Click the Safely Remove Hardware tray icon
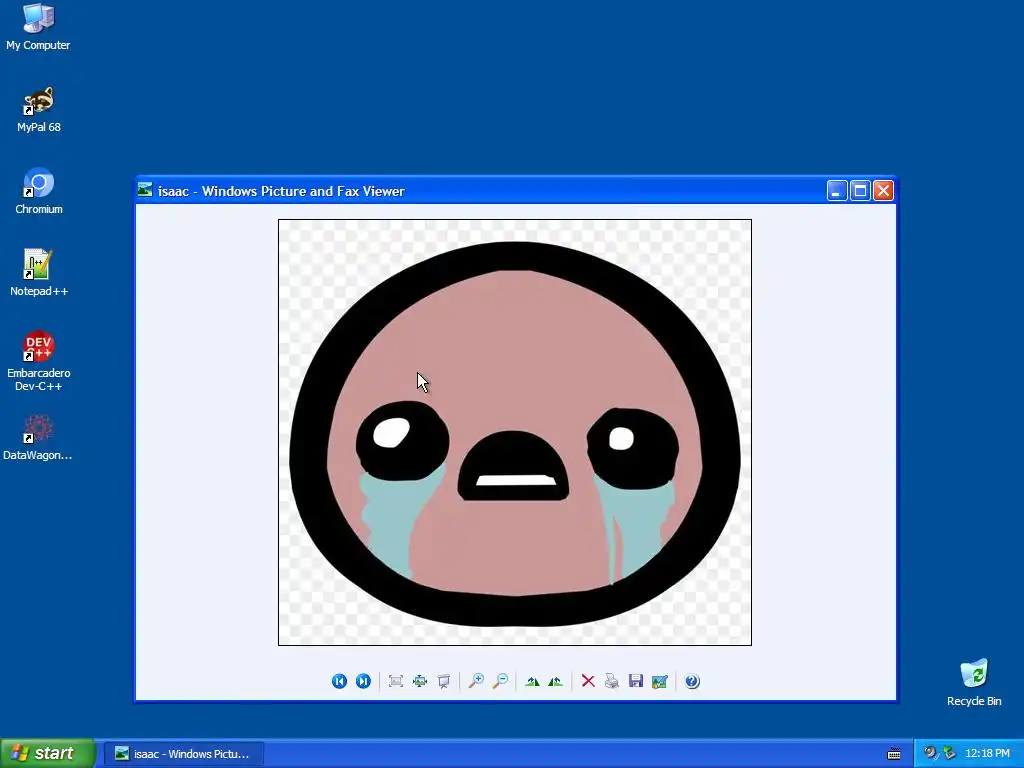The height and width of the screenshot is (768, 1024). [950, 753]
